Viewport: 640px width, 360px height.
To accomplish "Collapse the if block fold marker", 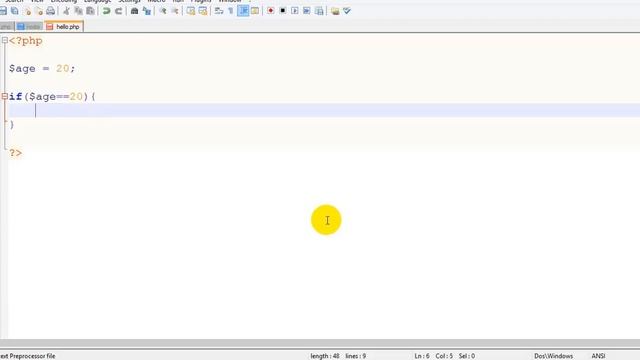I will point(4,96).
